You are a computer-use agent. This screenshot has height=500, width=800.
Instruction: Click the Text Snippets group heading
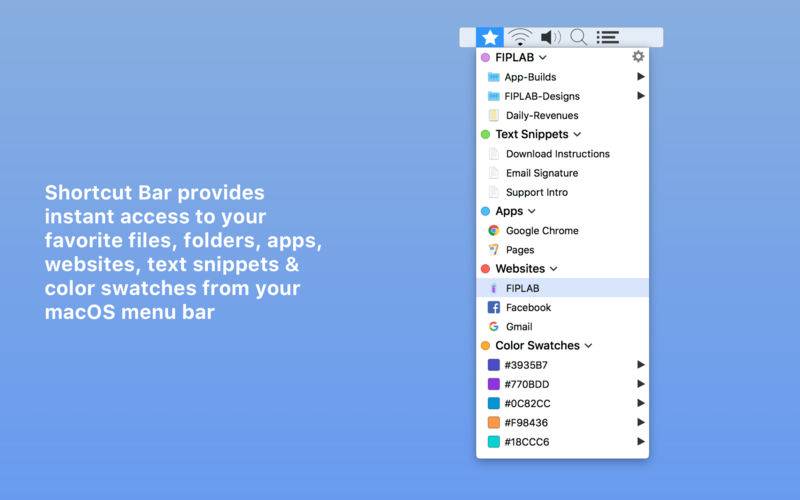pyautogui.click(x=532, y=134)
